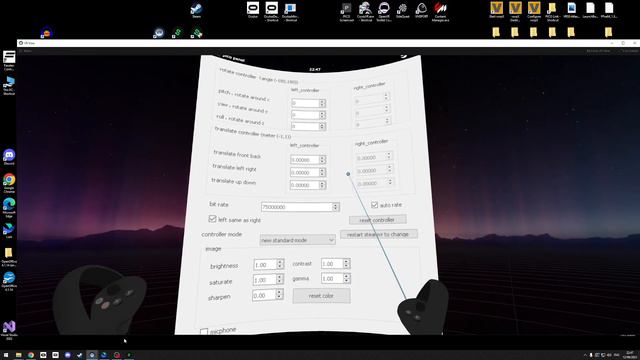This screenshot has height=360, width=640.
Task: Adjust left translate front back stepper
Action: pyautogui.click(x=322, y=160)
